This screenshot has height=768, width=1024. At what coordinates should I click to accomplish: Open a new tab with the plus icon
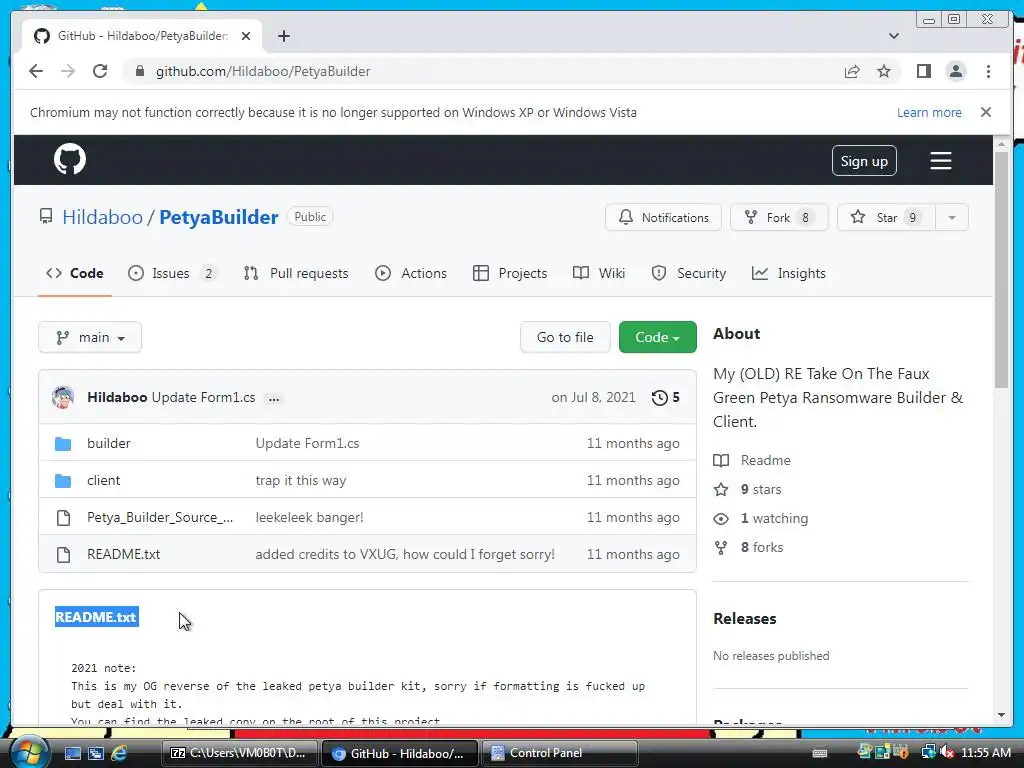click(x=283, y=36)
